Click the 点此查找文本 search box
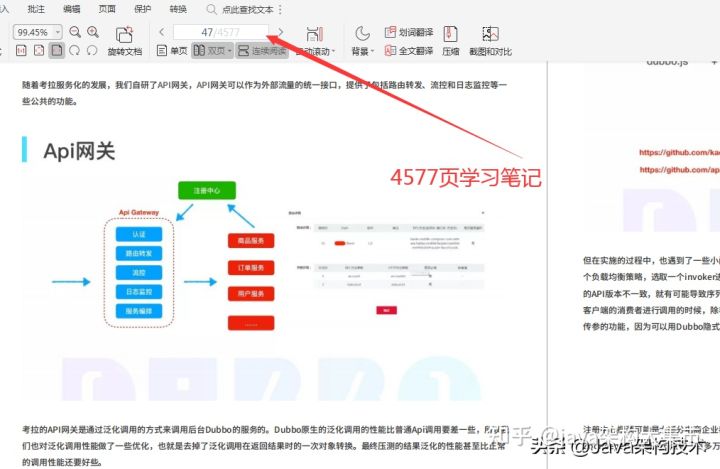Viewport: 720px width, 469px height. coord(240,10)
